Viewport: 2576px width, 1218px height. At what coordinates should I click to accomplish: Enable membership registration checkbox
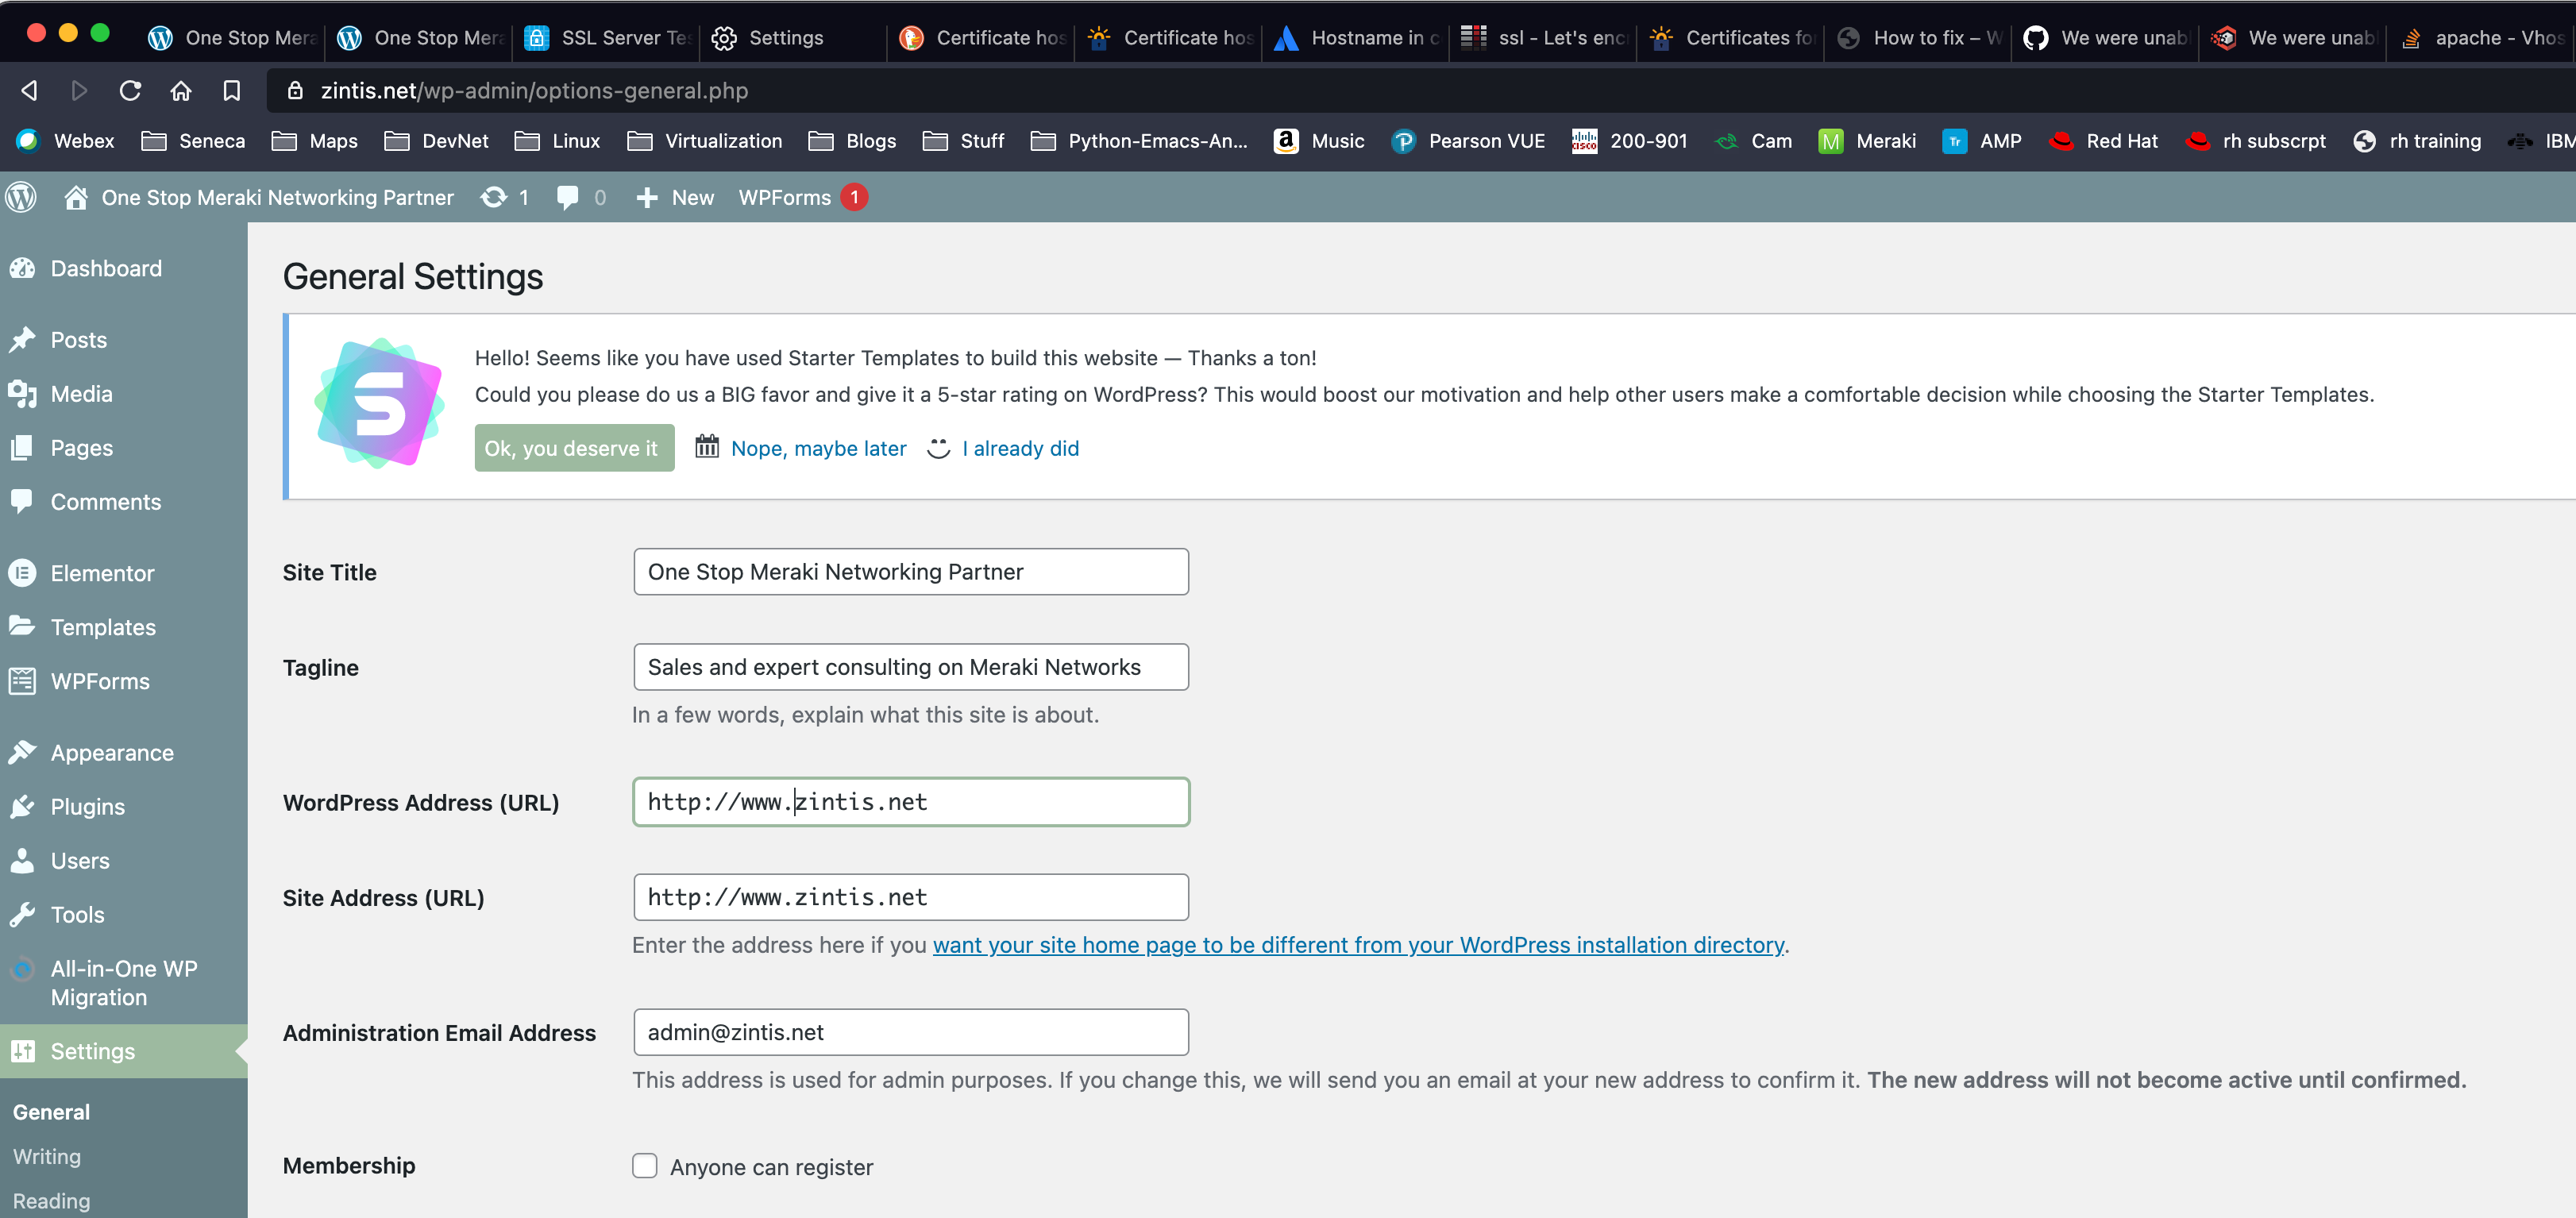[644, 1166]
